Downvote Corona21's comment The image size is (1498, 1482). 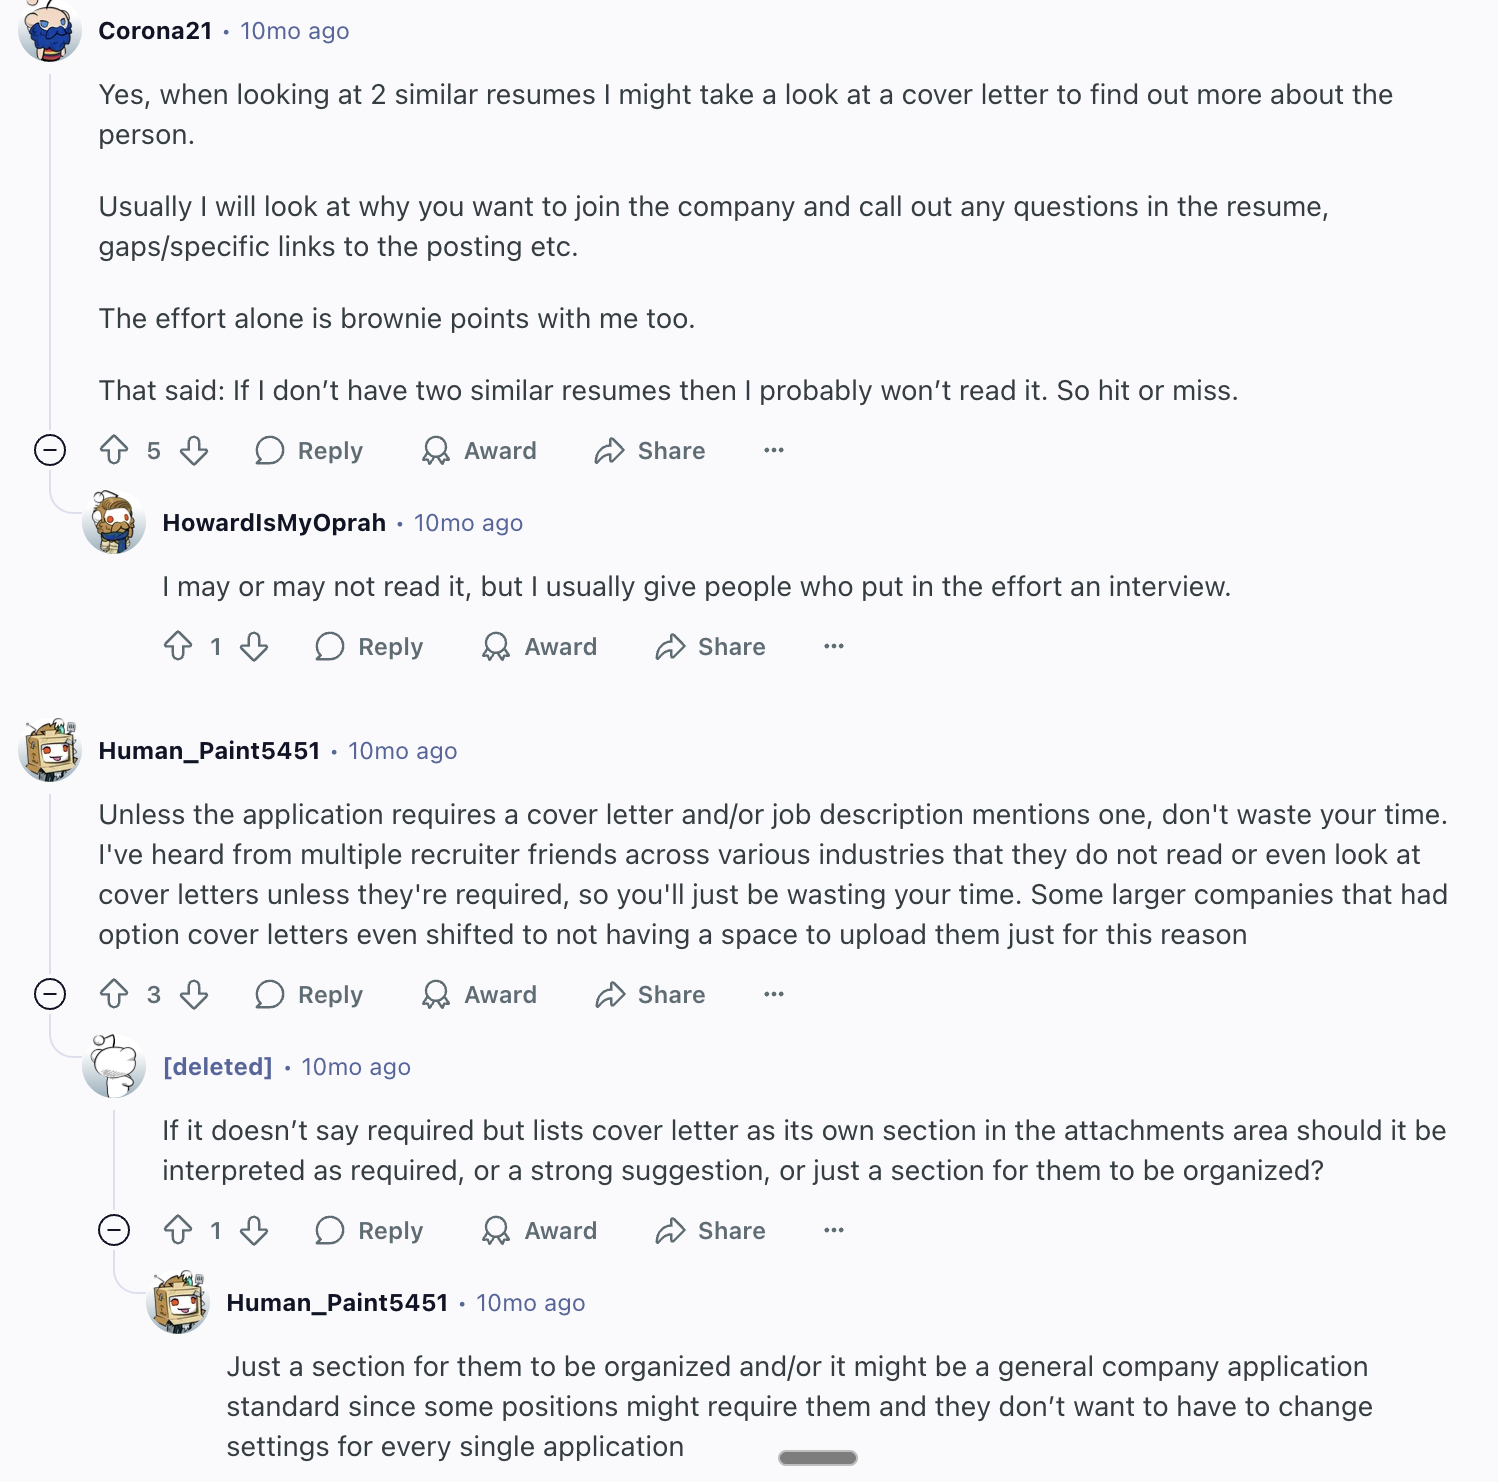[x=194, y=451]
